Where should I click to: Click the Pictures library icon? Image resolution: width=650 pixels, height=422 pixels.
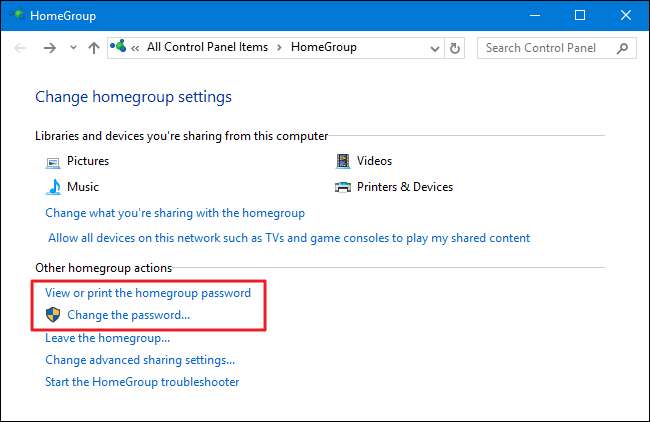pos(53,161)
